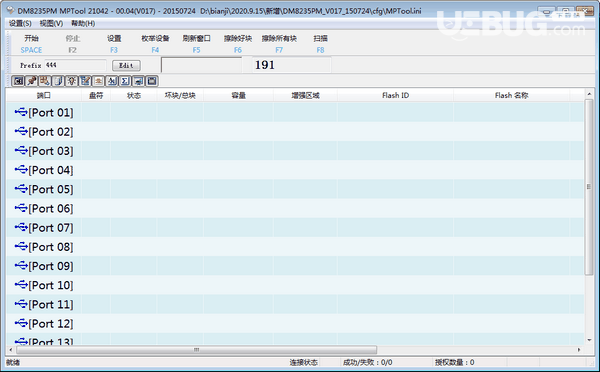Click the 坏块/总块 column header

(180, 95)
